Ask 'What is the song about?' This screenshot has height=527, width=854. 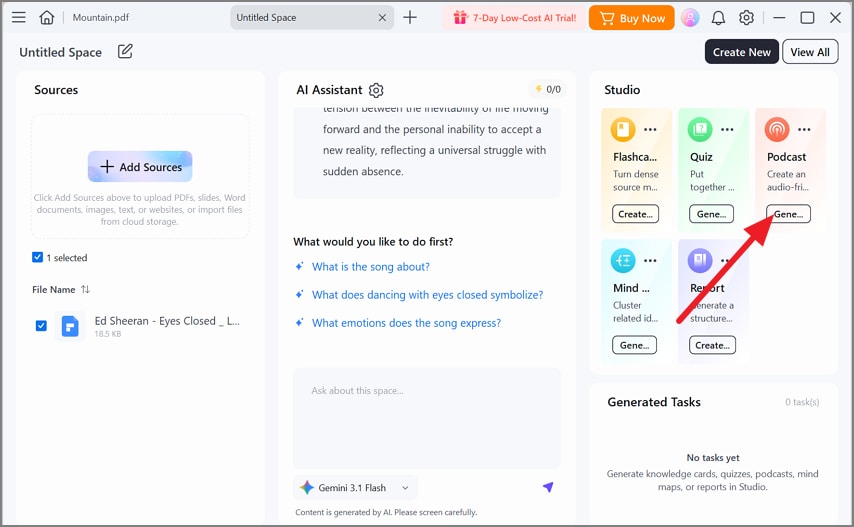click(x=370, y=267)
